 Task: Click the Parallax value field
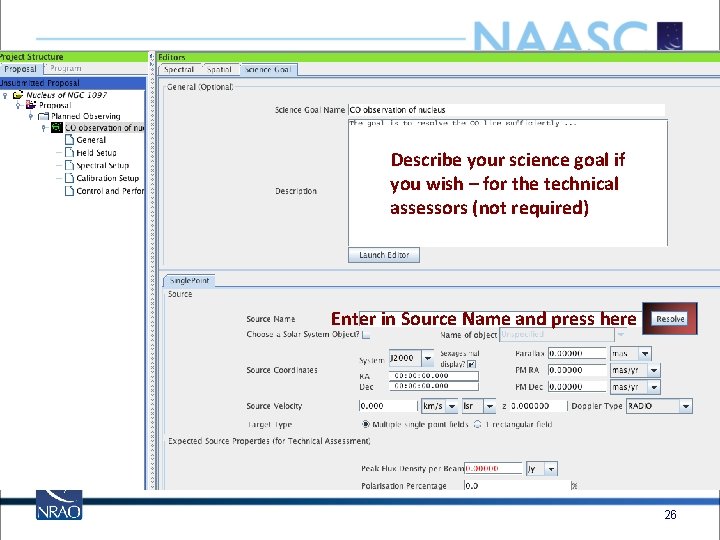pos(577,354)
